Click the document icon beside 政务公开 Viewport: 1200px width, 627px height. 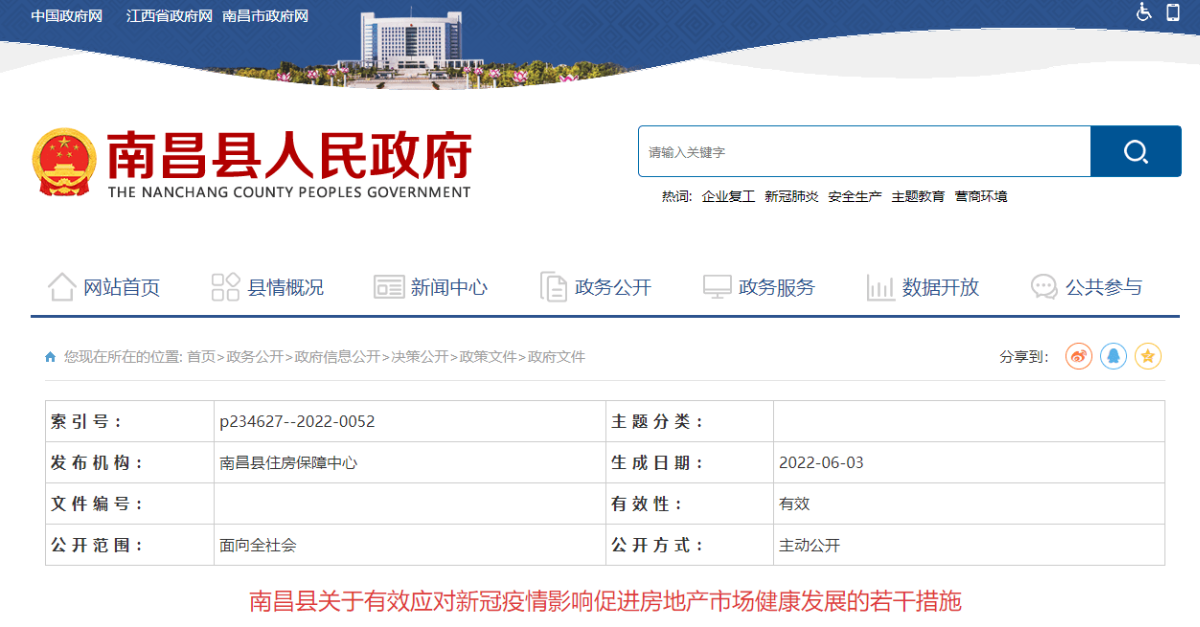click(x=553, y=287)
